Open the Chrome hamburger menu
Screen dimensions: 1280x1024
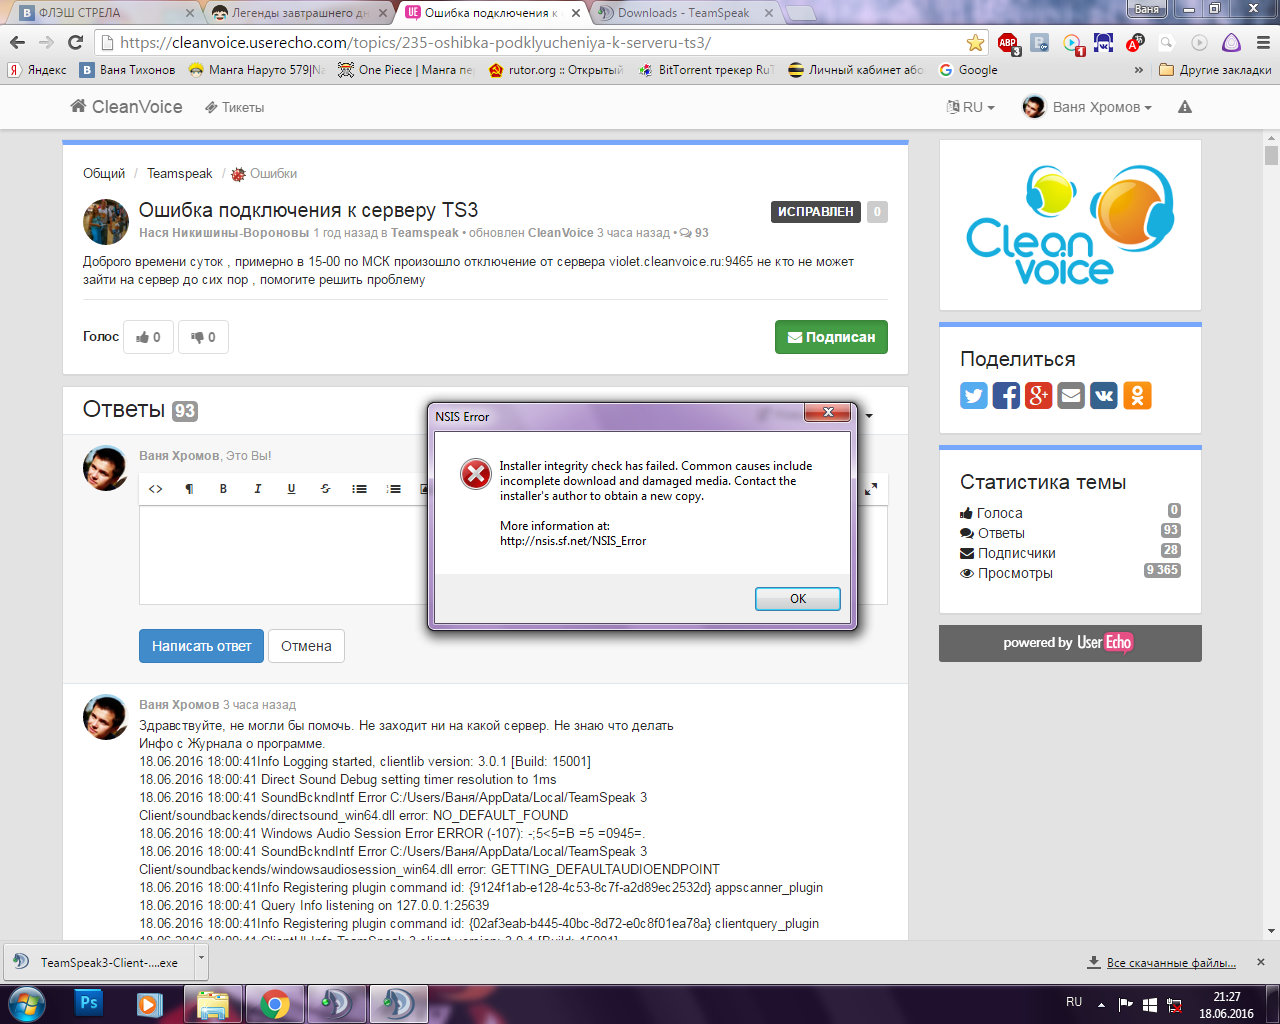click(1263, 43)
